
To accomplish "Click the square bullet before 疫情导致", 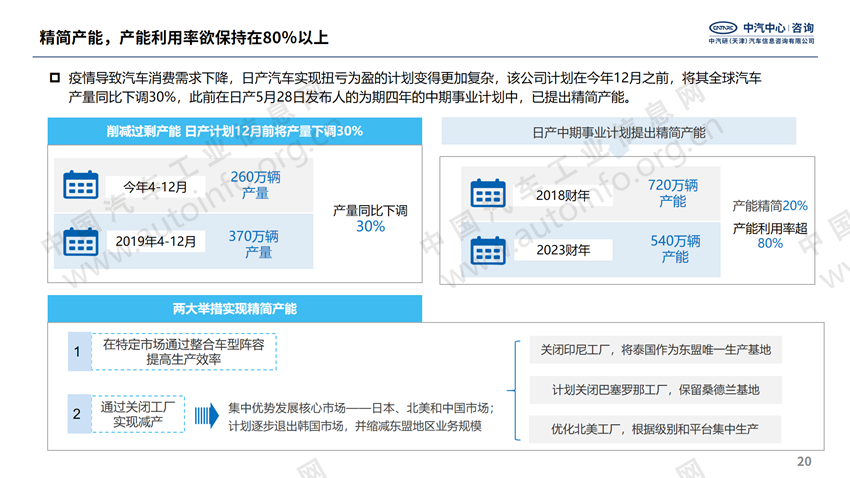I will pyautogui.click(x=55, y=78).
